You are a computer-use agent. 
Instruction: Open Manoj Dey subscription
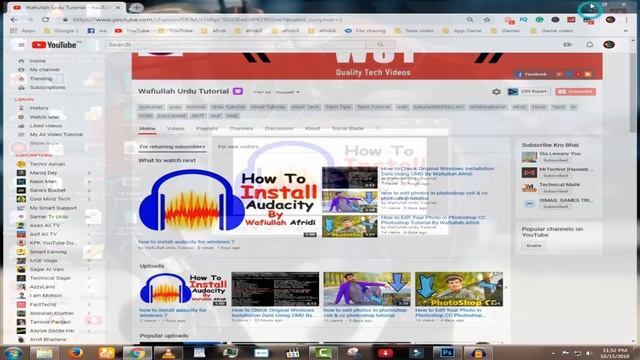click(43, 173)
